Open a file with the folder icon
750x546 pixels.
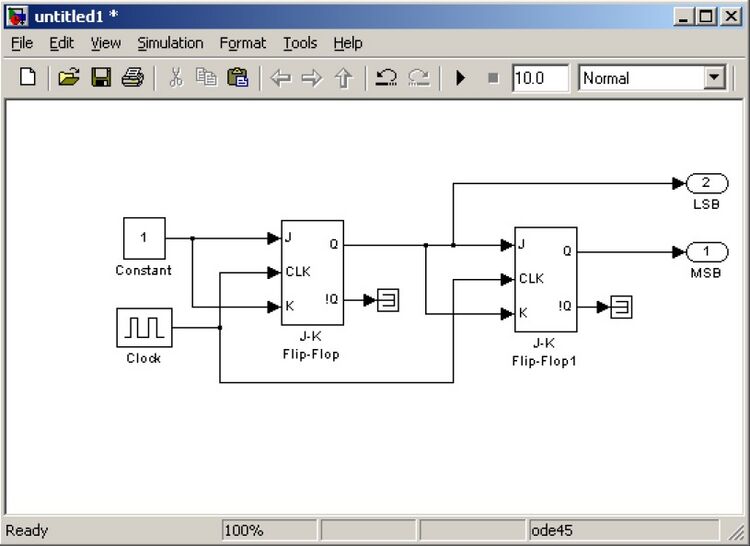click(68, 78)
